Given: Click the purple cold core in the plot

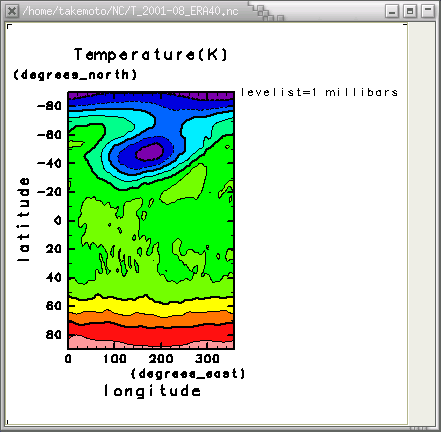Looking at the screenshot, I should (x=150, y=152).
